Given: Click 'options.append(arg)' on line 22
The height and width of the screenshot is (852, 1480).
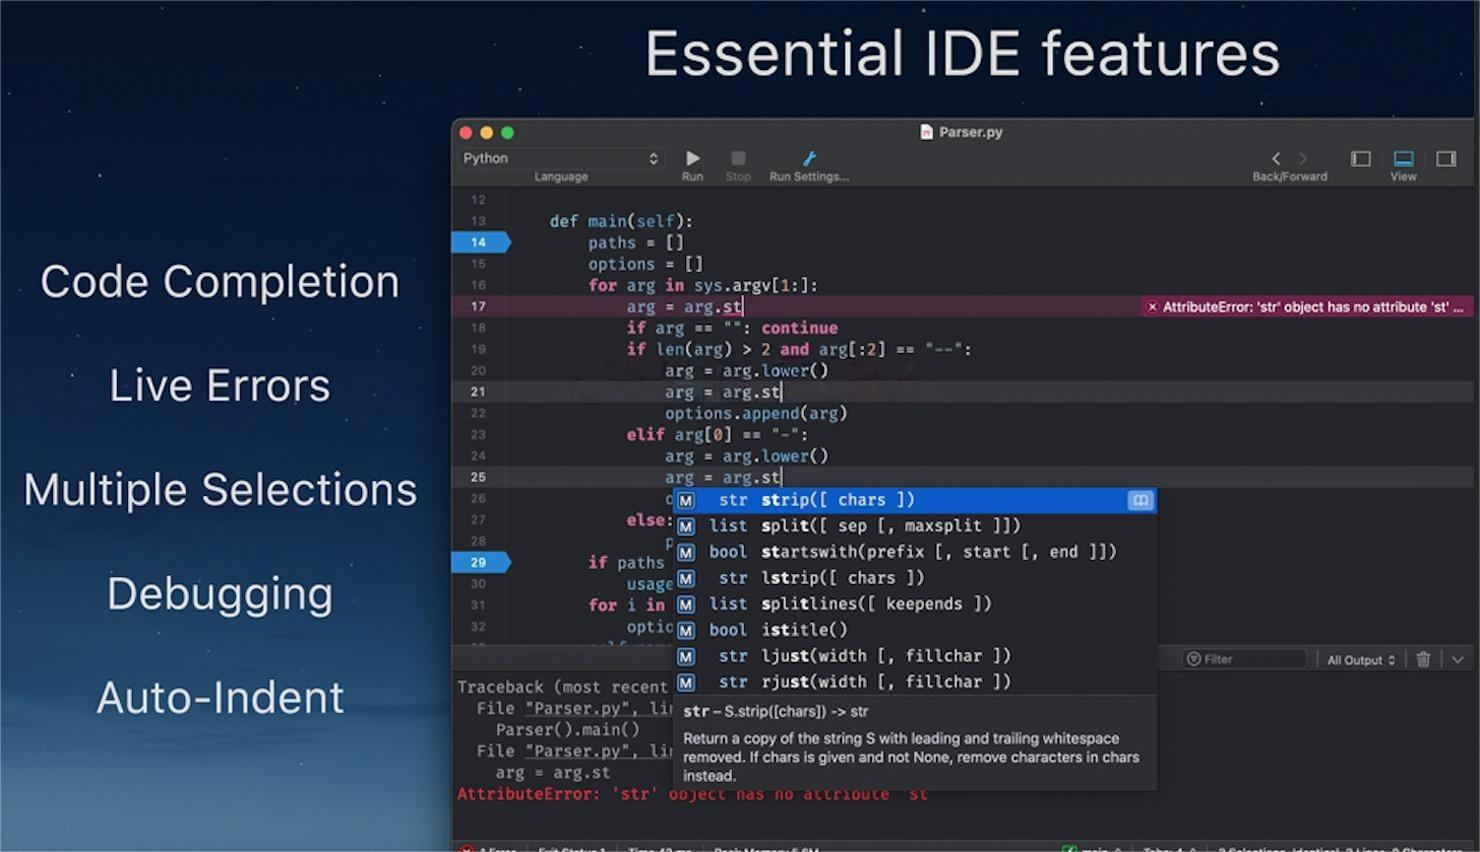Looking at the screenshot, I should 756,413.
